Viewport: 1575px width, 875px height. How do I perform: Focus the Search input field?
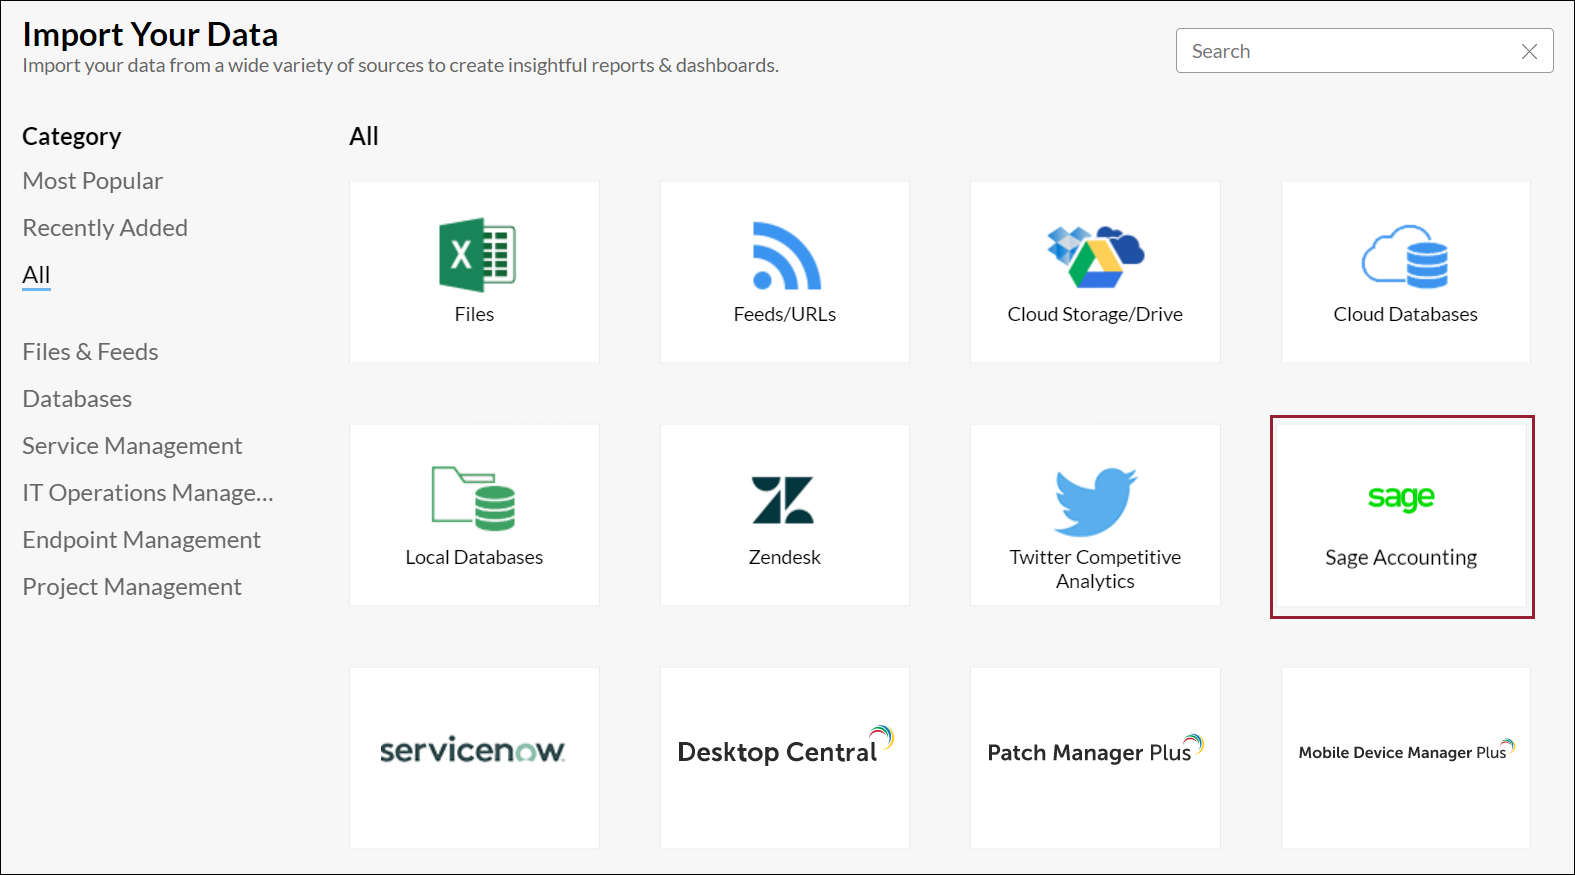point(1364,51)
